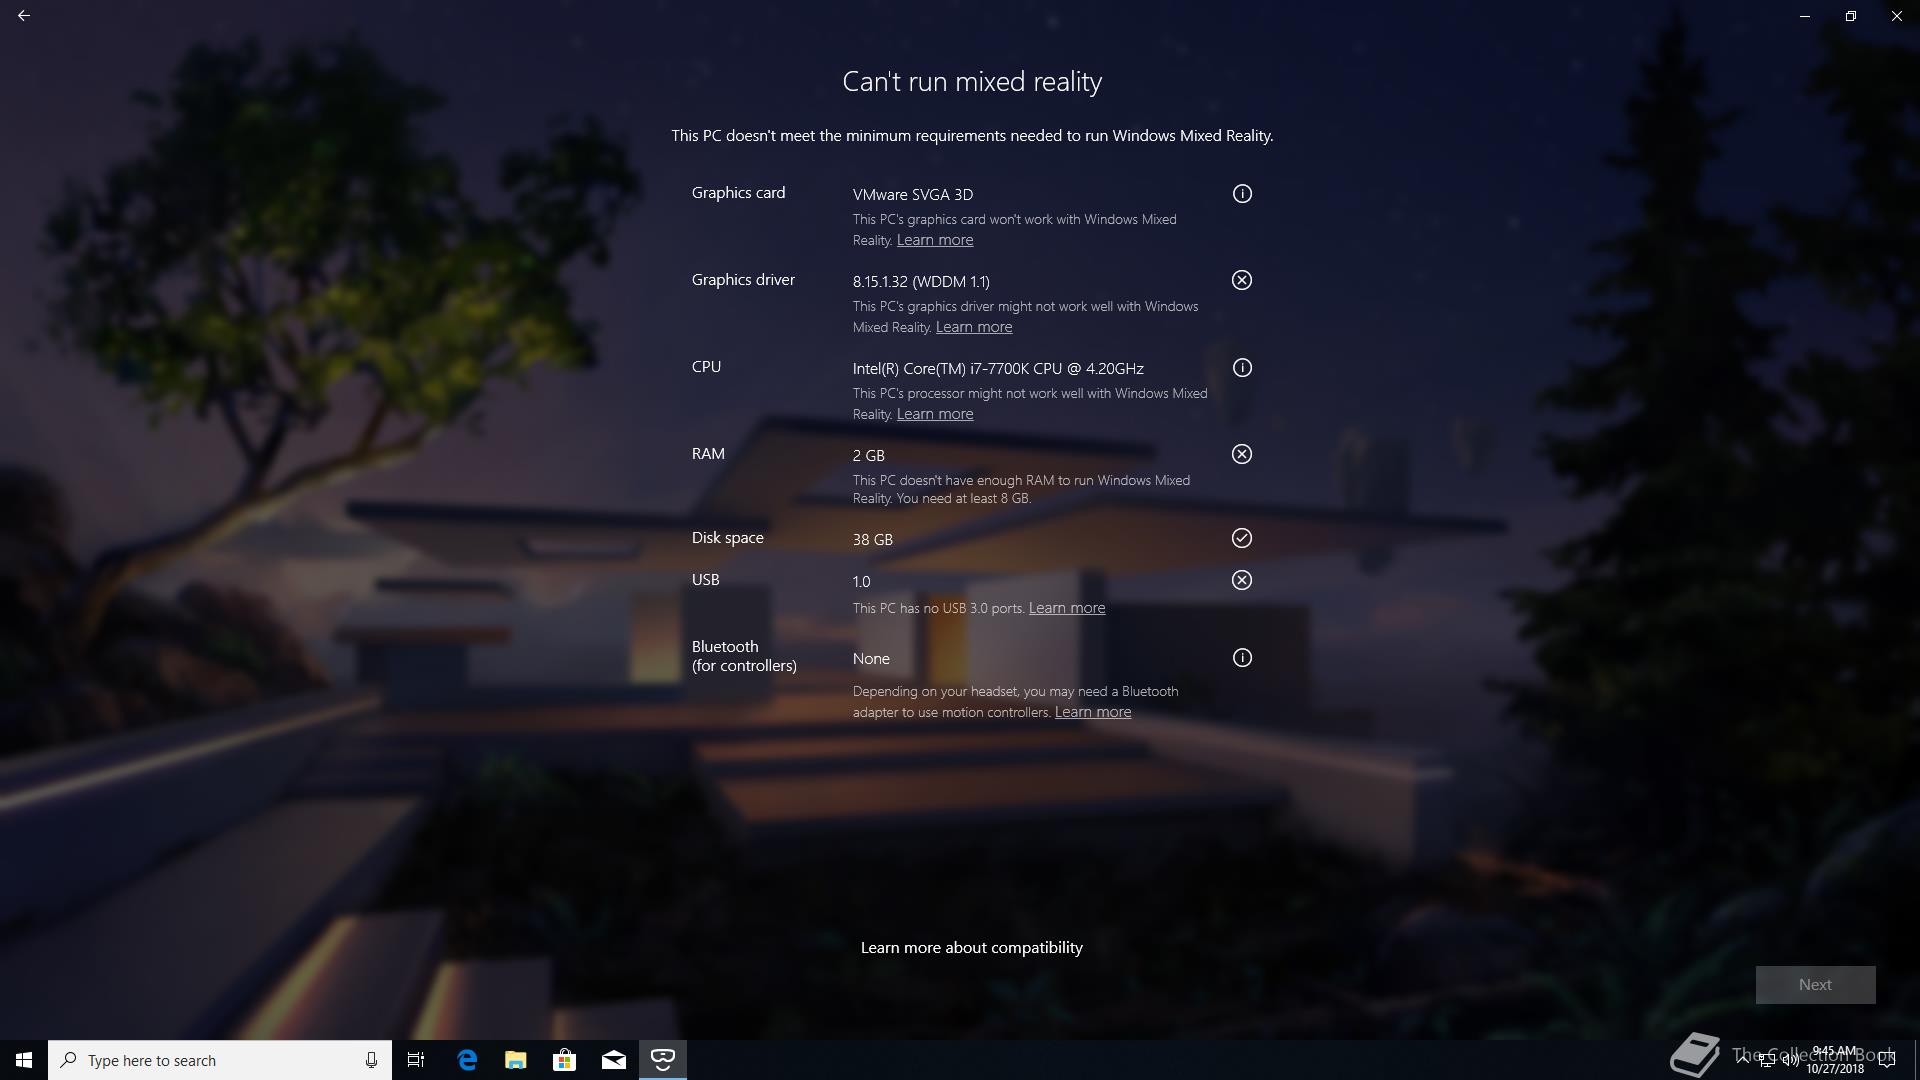Open Learn more link under Graphics card

click(934, 240)
